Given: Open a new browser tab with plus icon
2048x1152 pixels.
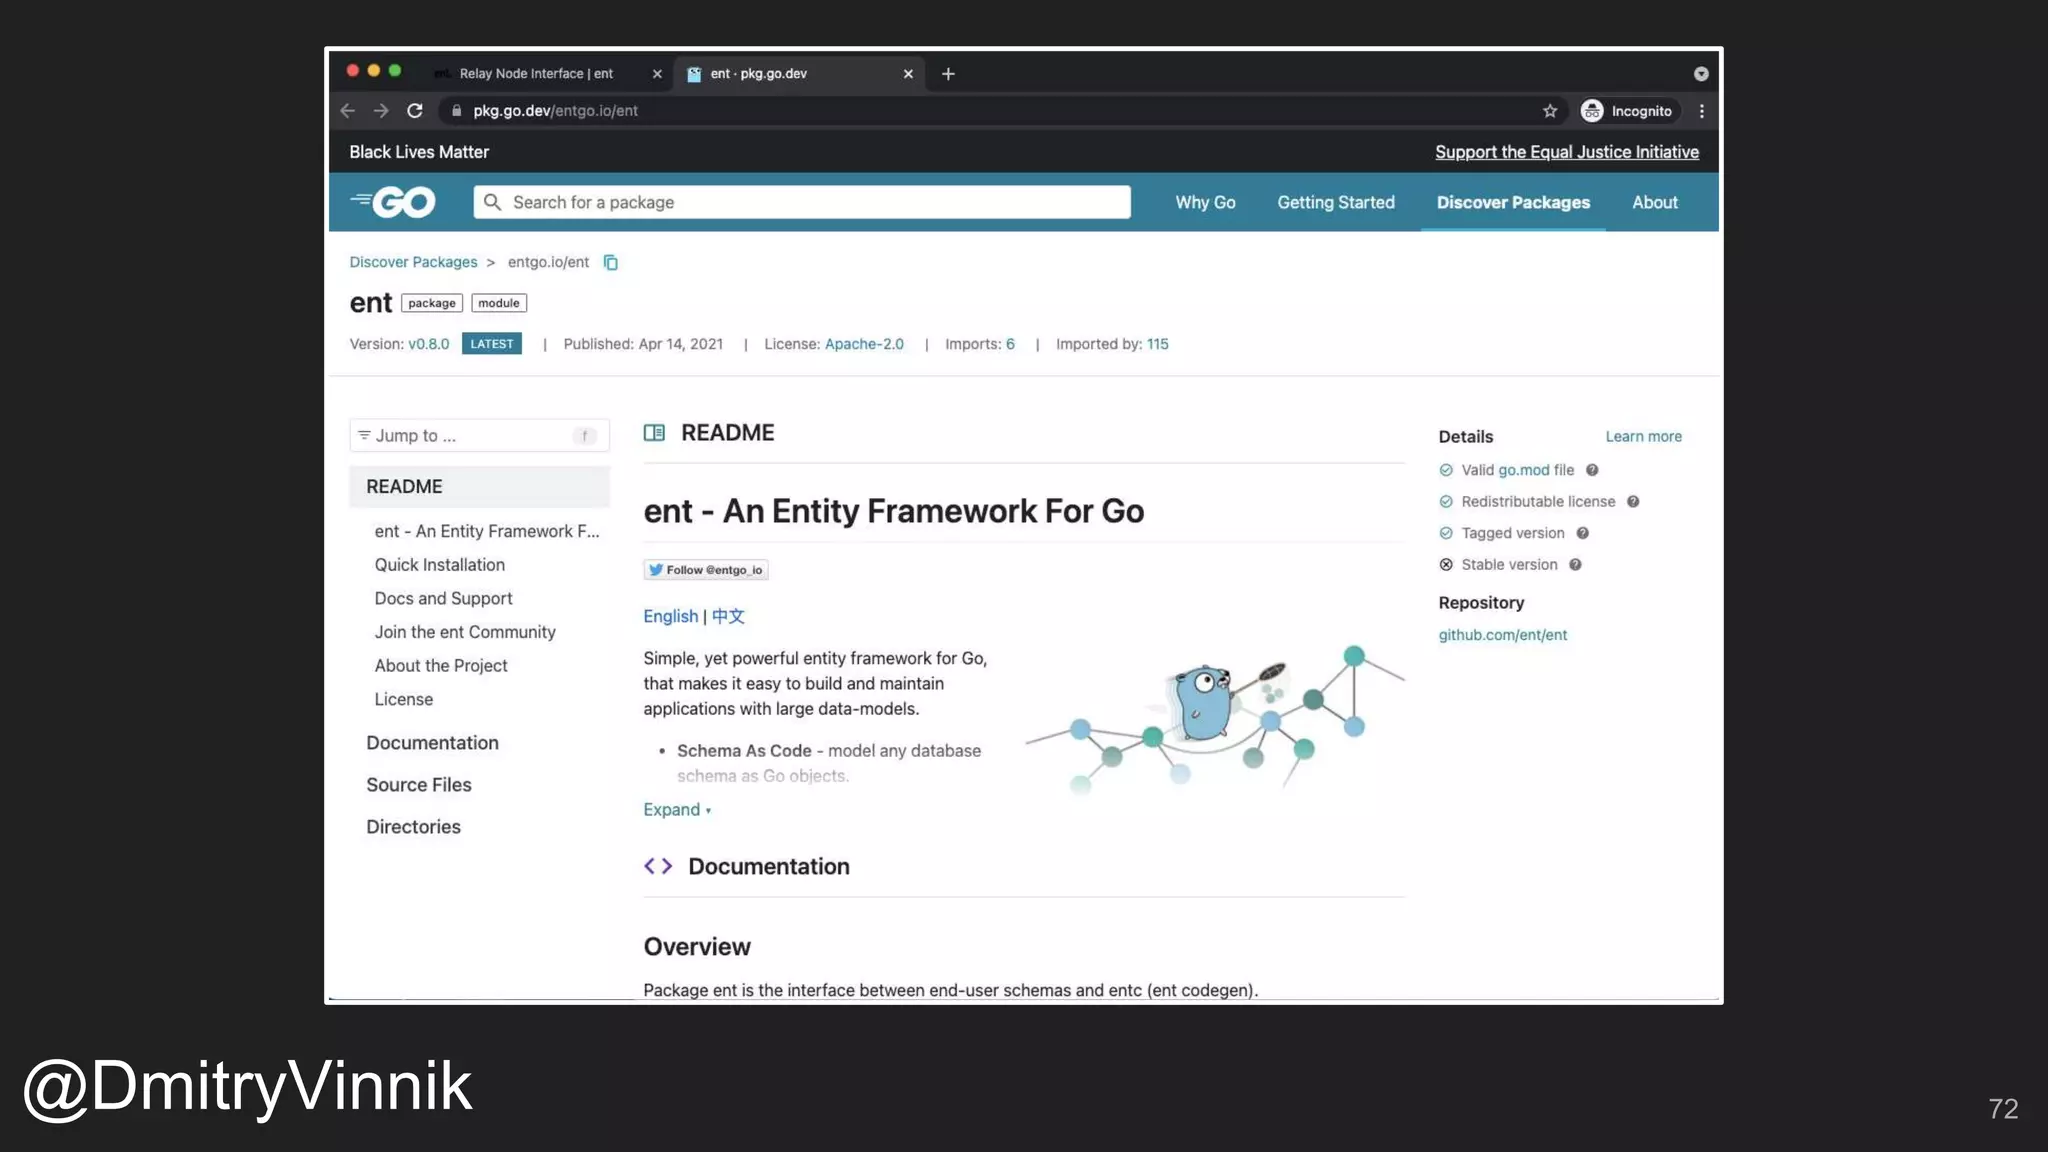Looking at the screenshot, I should [948, 74].
